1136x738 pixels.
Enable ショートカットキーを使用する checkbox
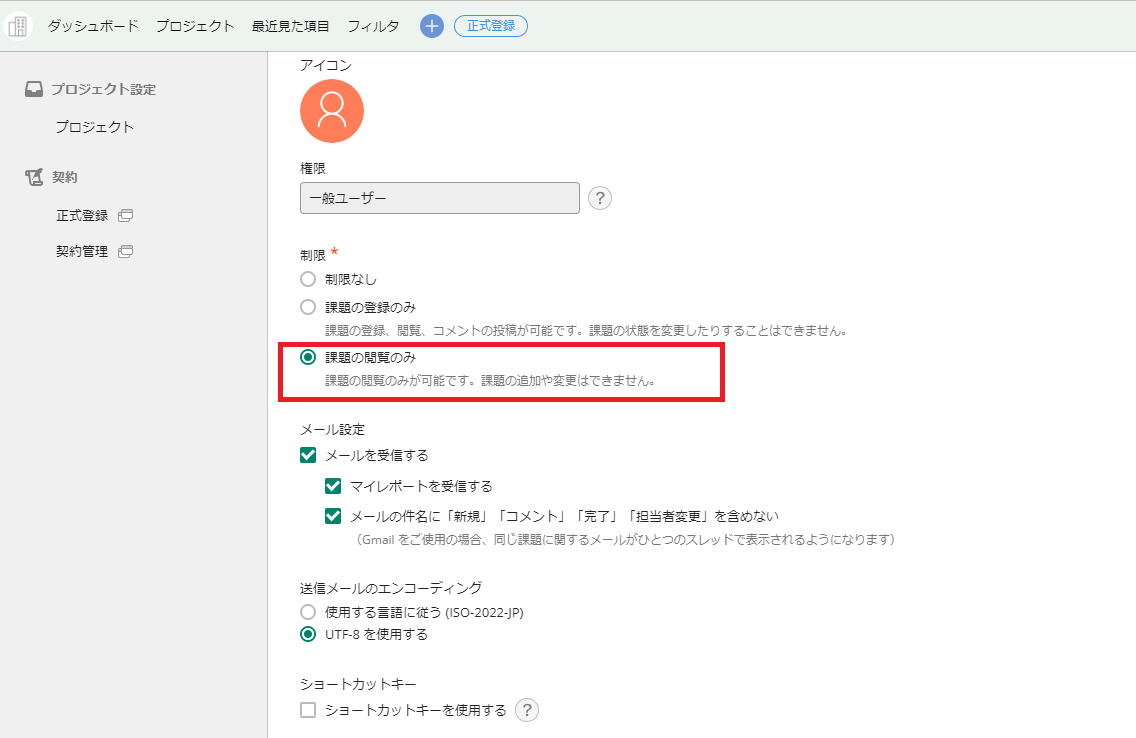click(308, 710)
